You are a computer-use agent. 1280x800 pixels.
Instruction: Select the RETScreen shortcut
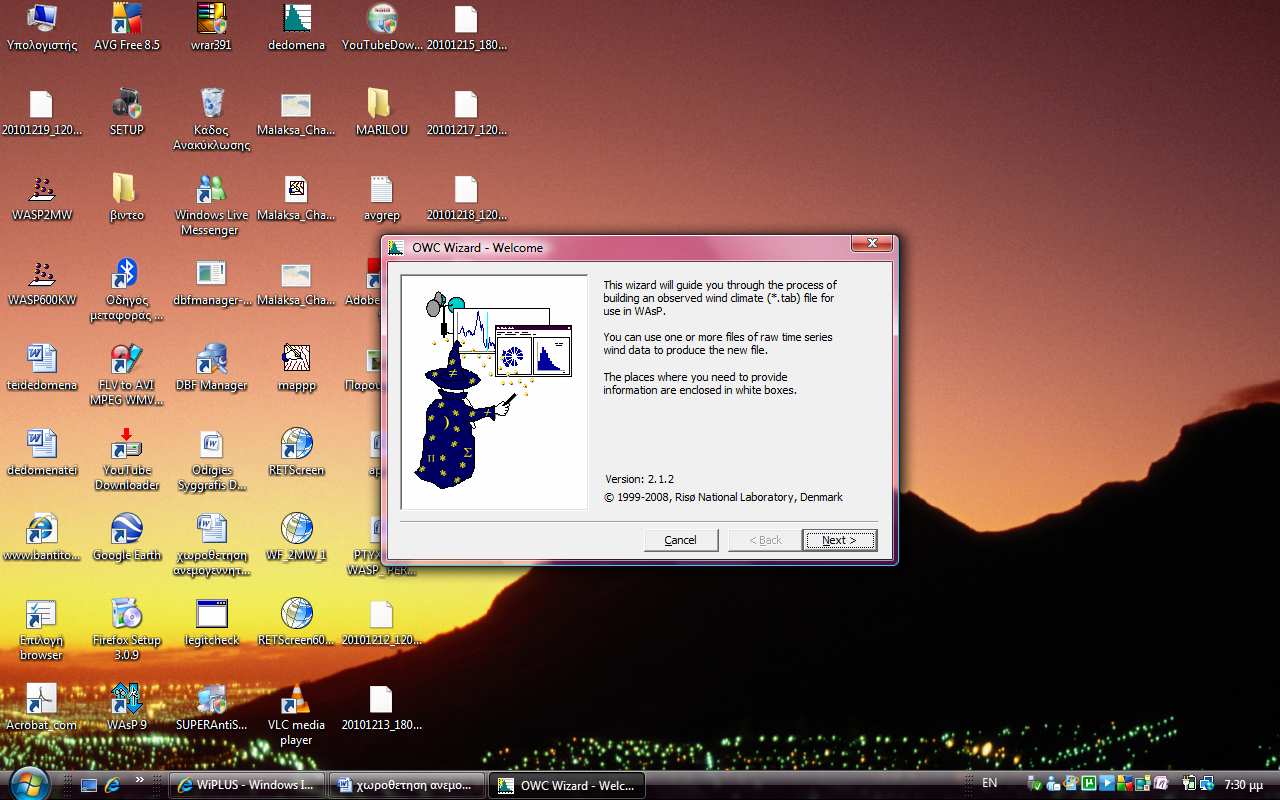coord(296,453)
